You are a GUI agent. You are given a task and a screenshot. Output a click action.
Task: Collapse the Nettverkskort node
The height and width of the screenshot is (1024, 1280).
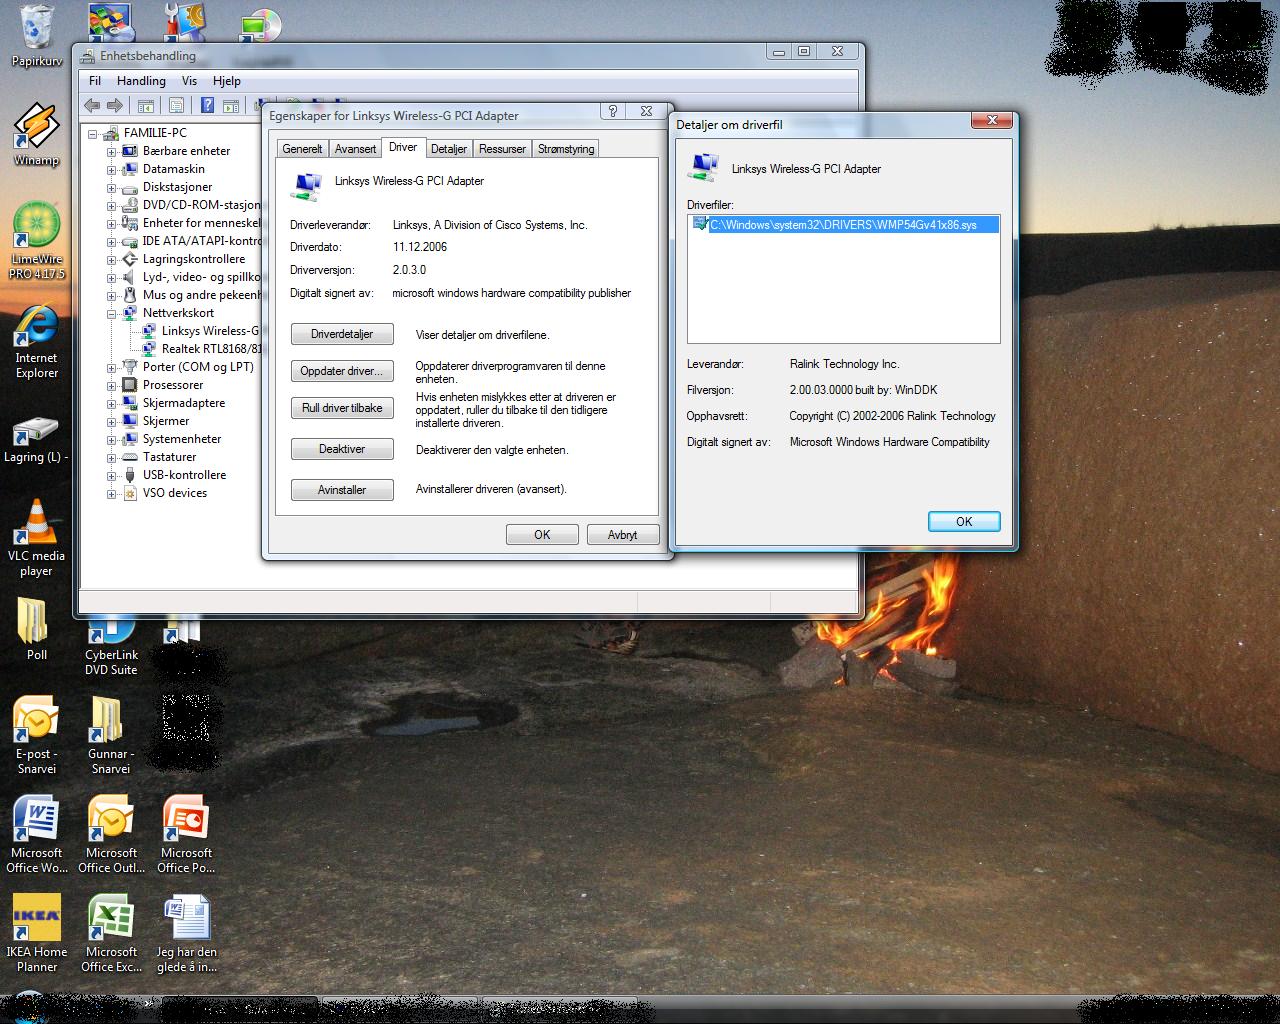111,313
